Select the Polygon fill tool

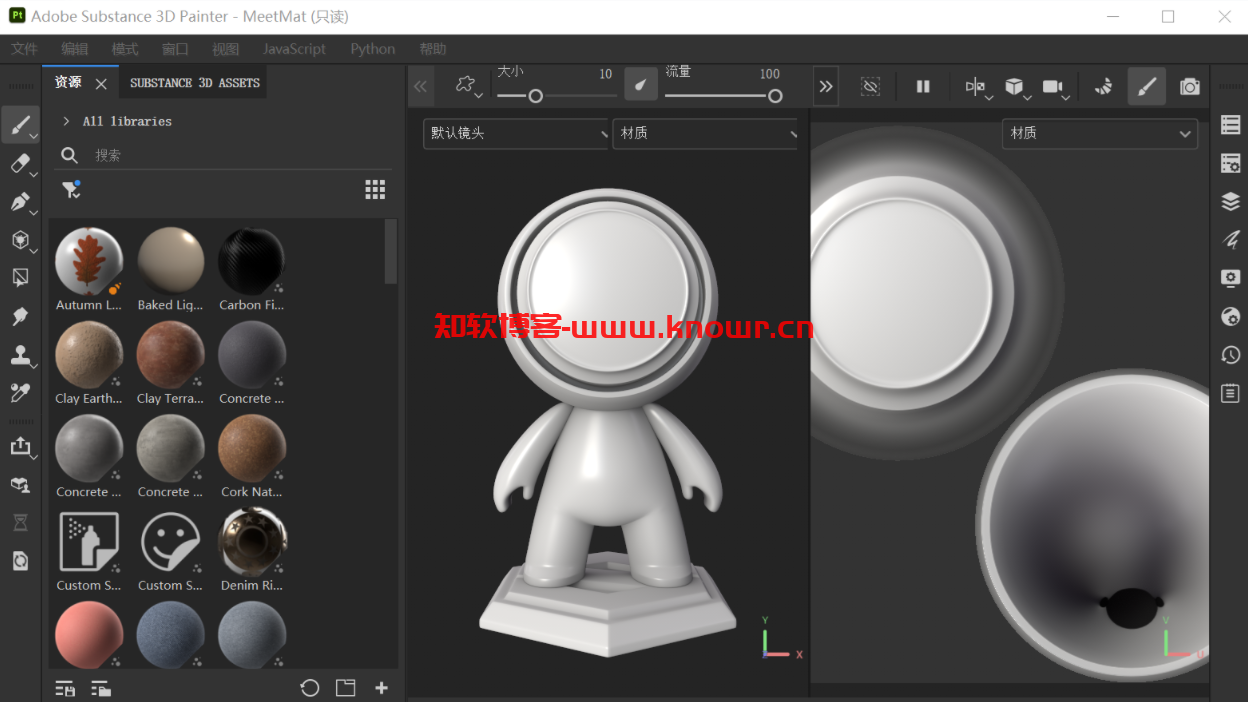click(20, 239)
